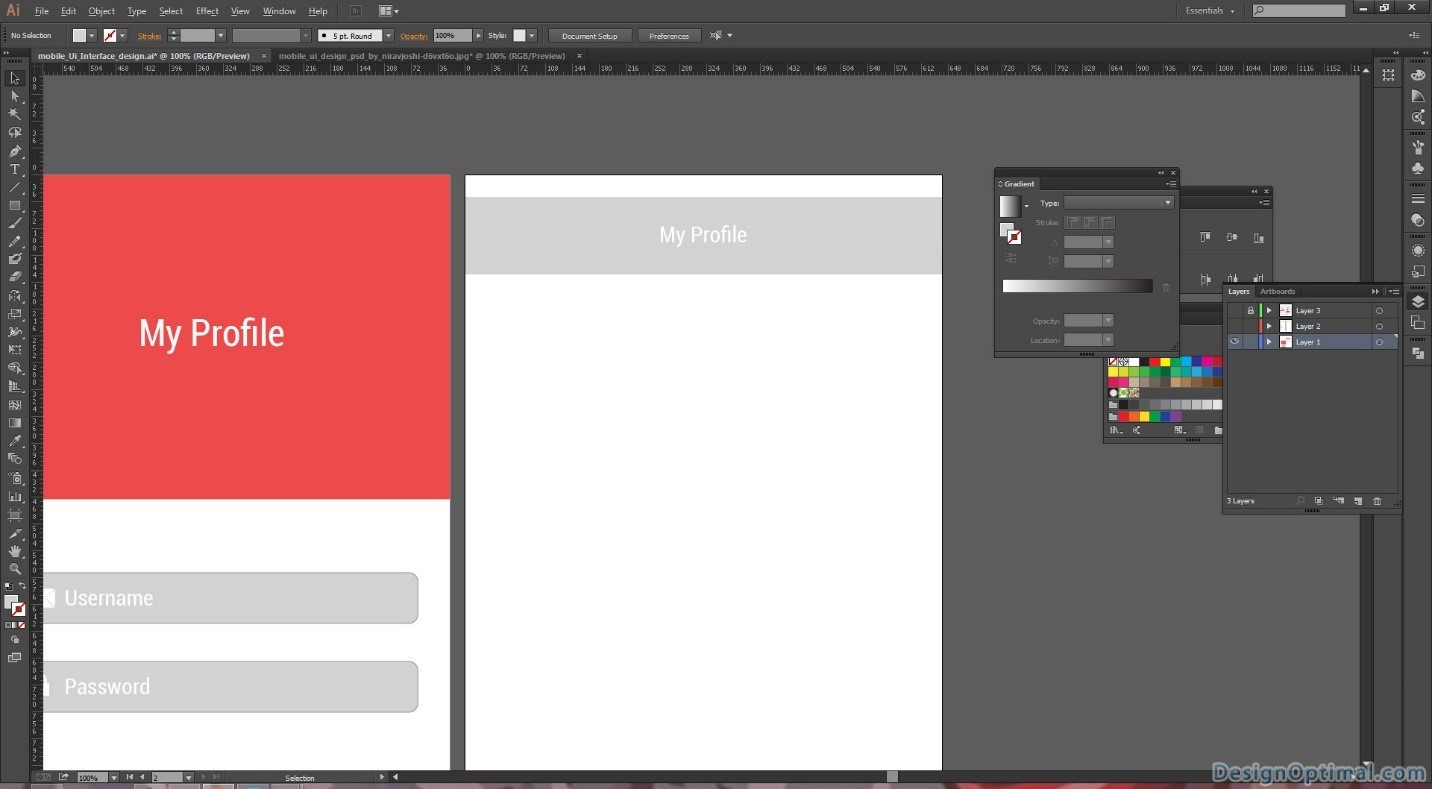Screen dimensions: 1432x789
Task: Select the Magic Wand tool
Action: pyautogui.click(x=15, y=114)
